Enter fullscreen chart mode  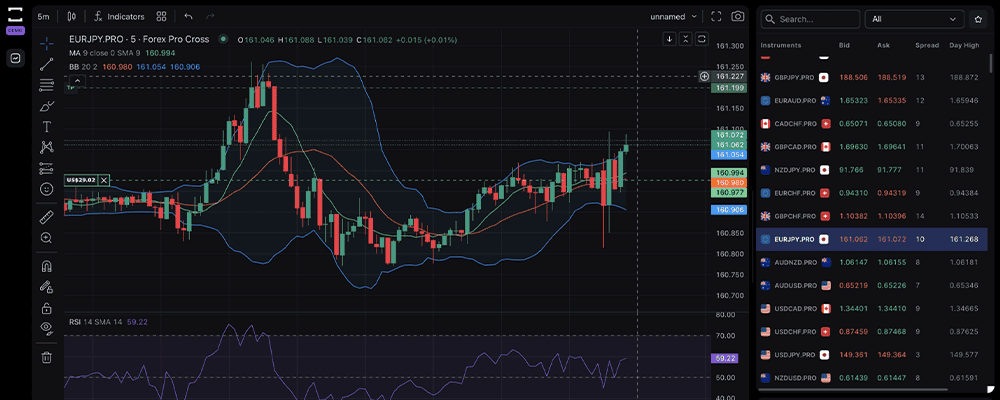pos(715,16)
